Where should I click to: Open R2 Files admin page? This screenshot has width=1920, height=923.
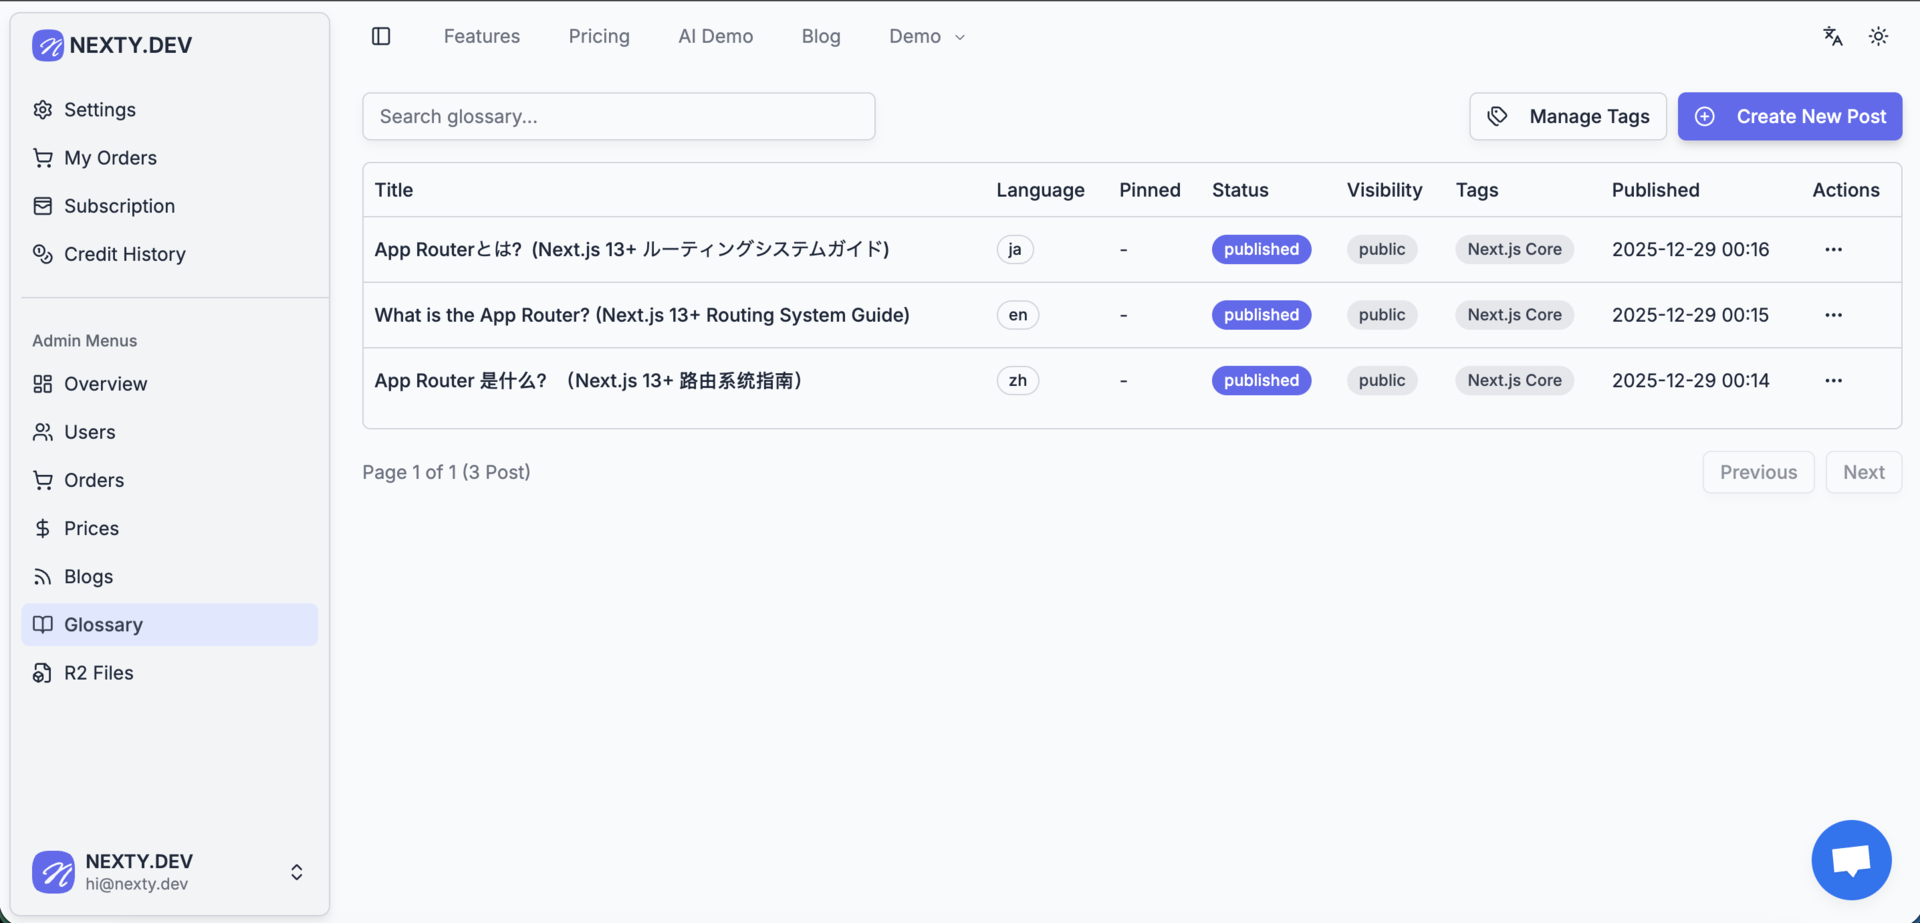[x=98, y=673]
